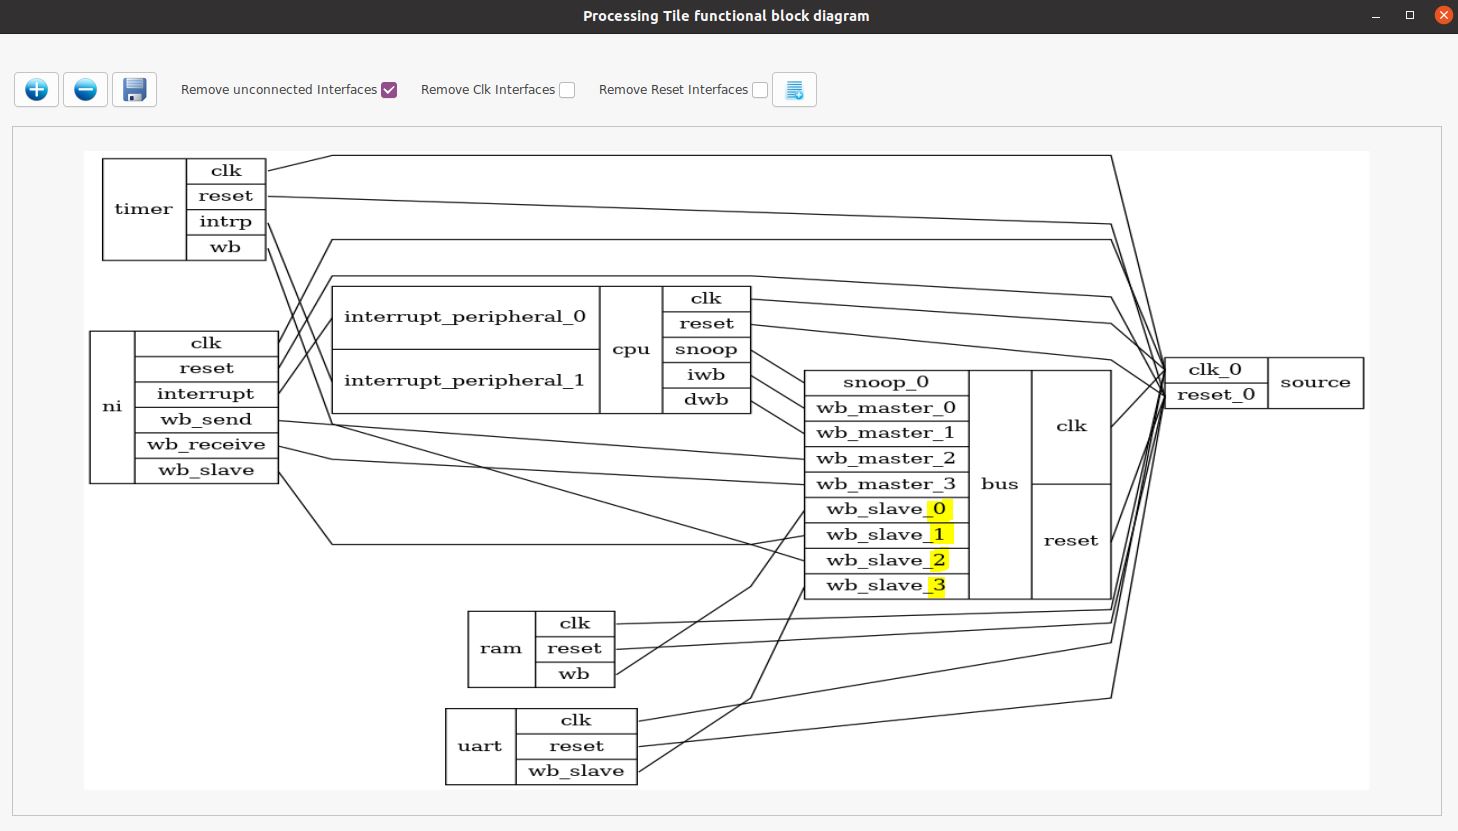The height and width of the screenshot is (831, 1458).
Task: Click the bus 'wb_master_3' port
Action: tap(886, 485)
